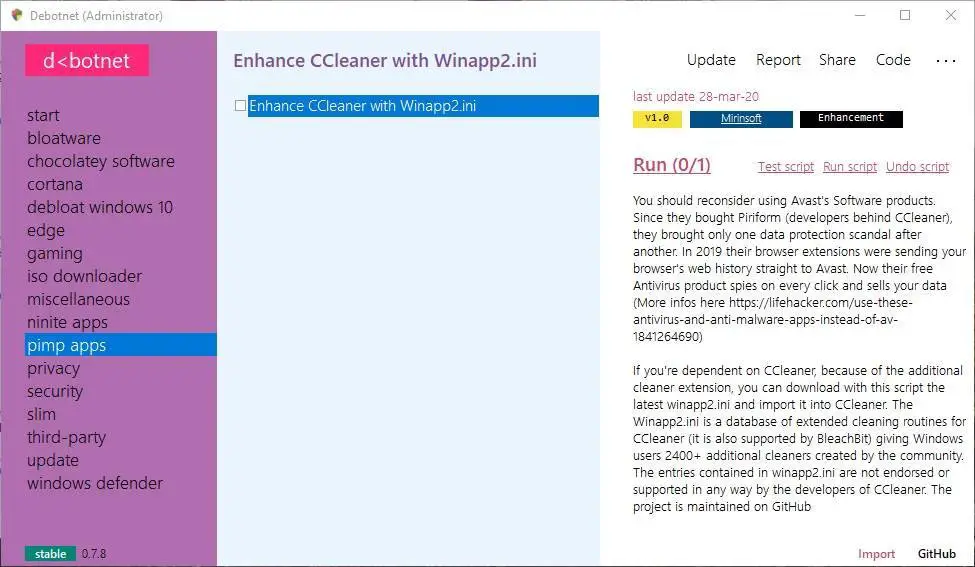This screenshot has height=567, width=975.
Task: Open the GitHub link at bottom
Action: pyautogui.click(x=936, y=554)
